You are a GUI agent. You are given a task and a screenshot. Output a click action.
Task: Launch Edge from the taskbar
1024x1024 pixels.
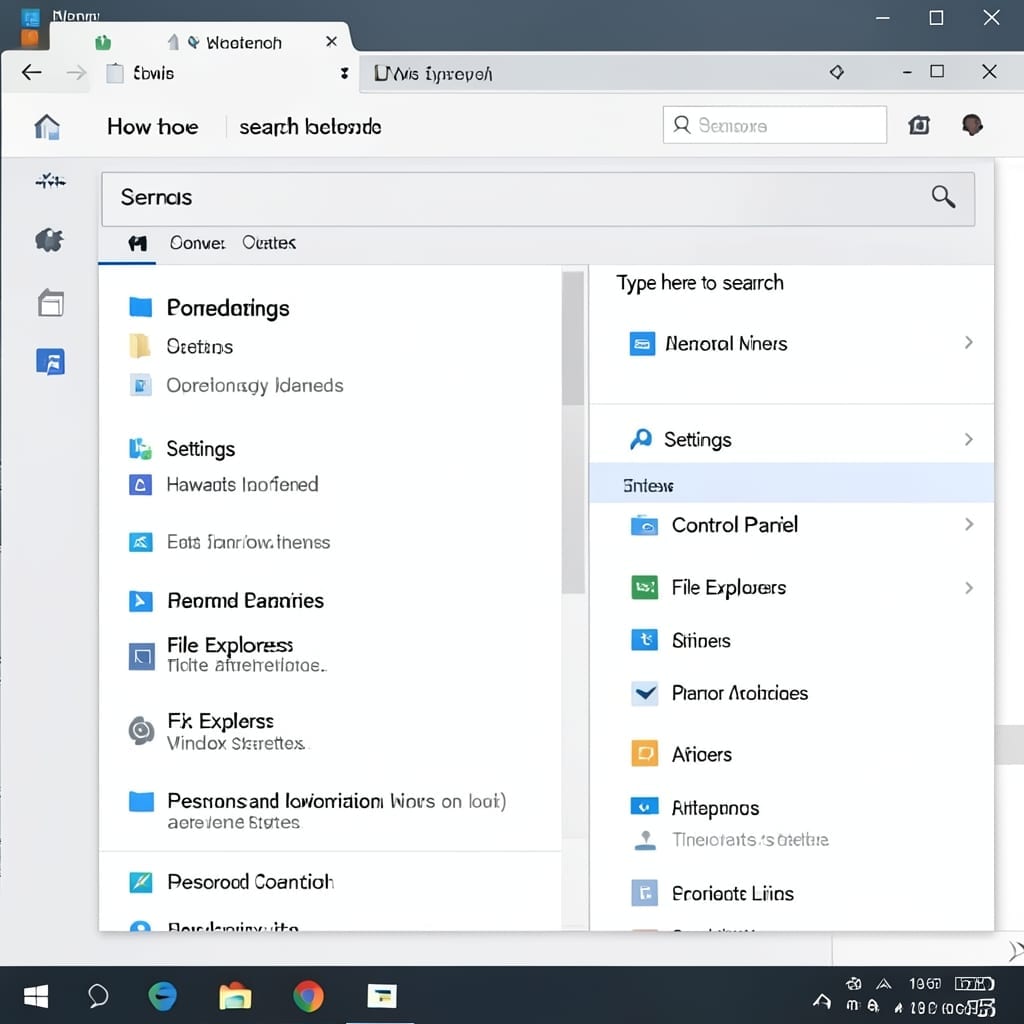pyautogui.click(x=162, y=996)
